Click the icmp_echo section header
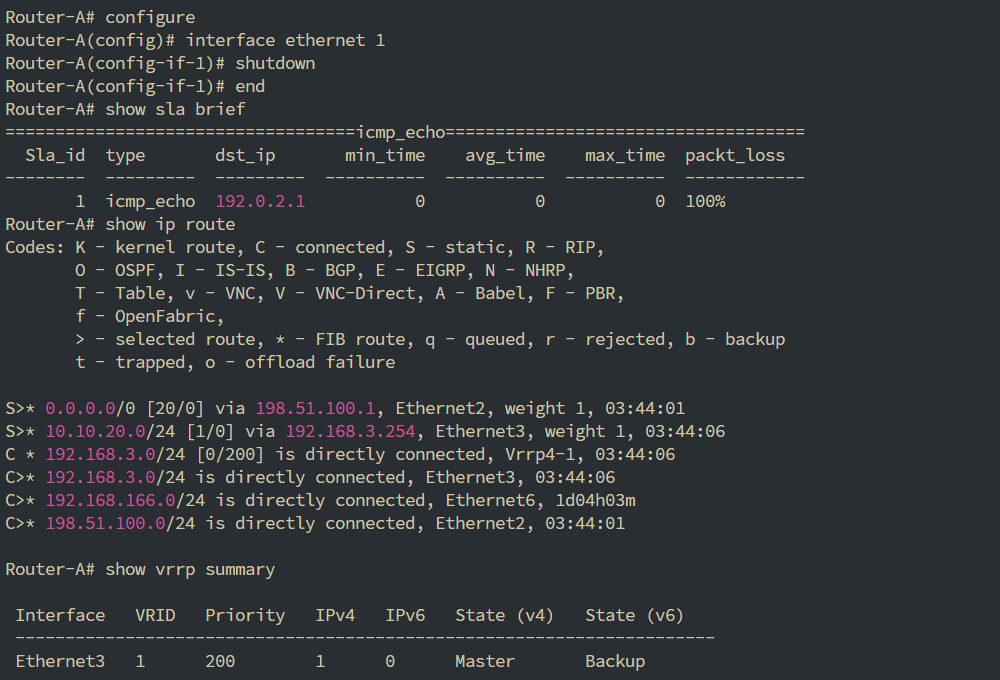This screenshot has width=1000, height=680. click(401, 133)
